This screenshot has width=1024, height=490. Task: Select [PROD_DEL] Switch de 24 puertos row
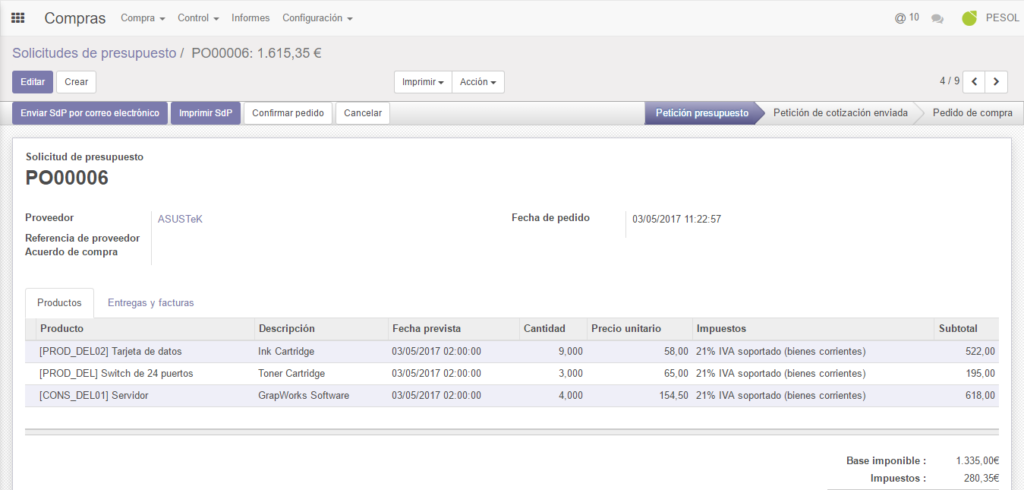[x=512, y=374]
